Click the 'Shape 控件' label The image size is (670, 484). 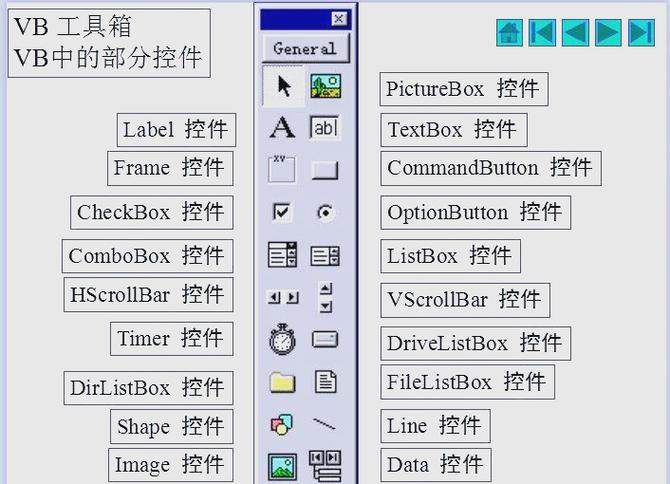pos(172,426)
